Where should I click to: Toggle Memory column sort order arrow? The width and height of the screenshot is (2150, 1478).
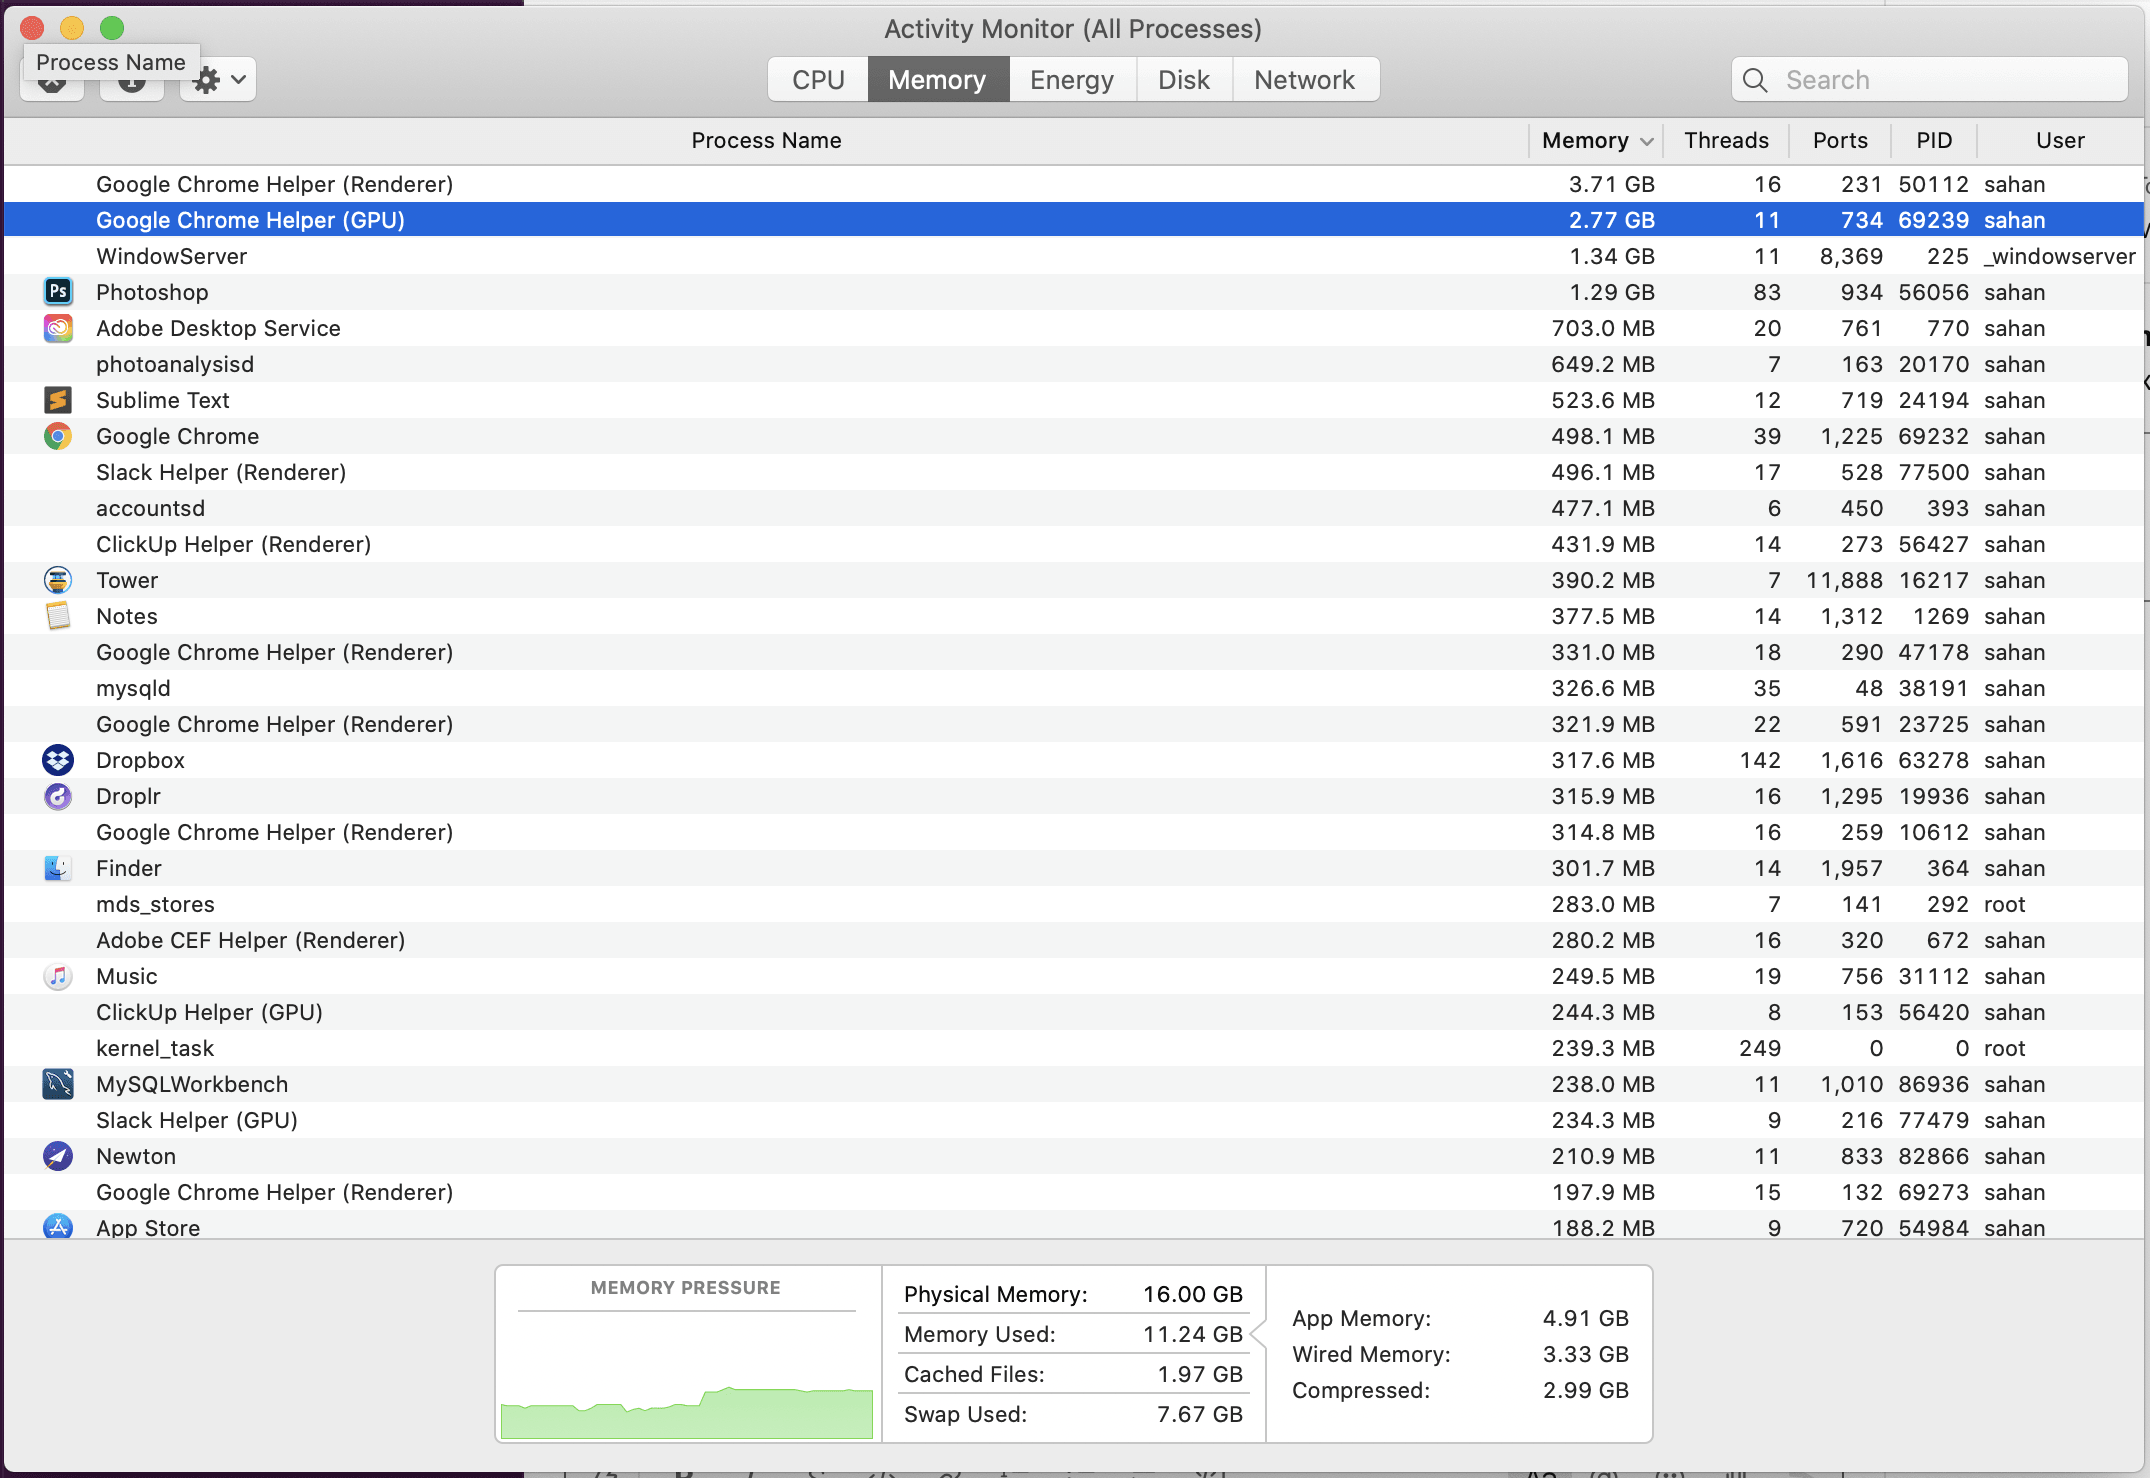coord(1646,141)
